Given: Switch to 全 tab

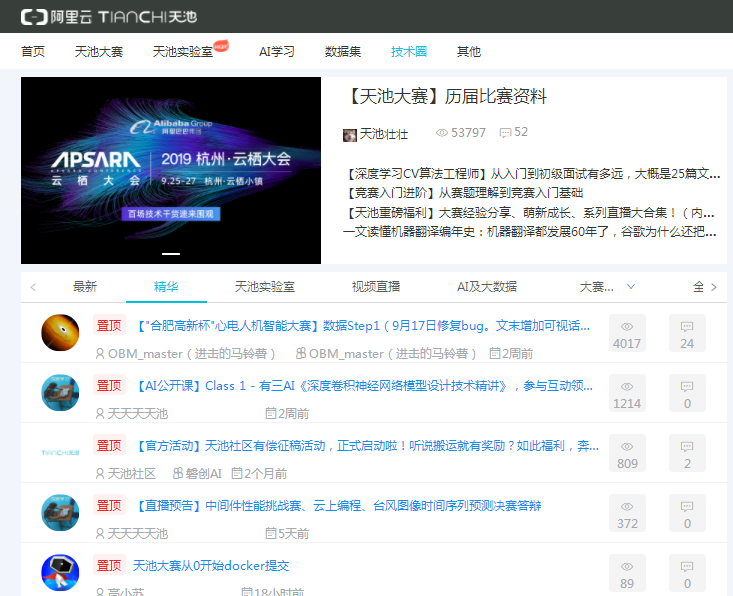Looking at the screenshot, I should tap(698, 287).
